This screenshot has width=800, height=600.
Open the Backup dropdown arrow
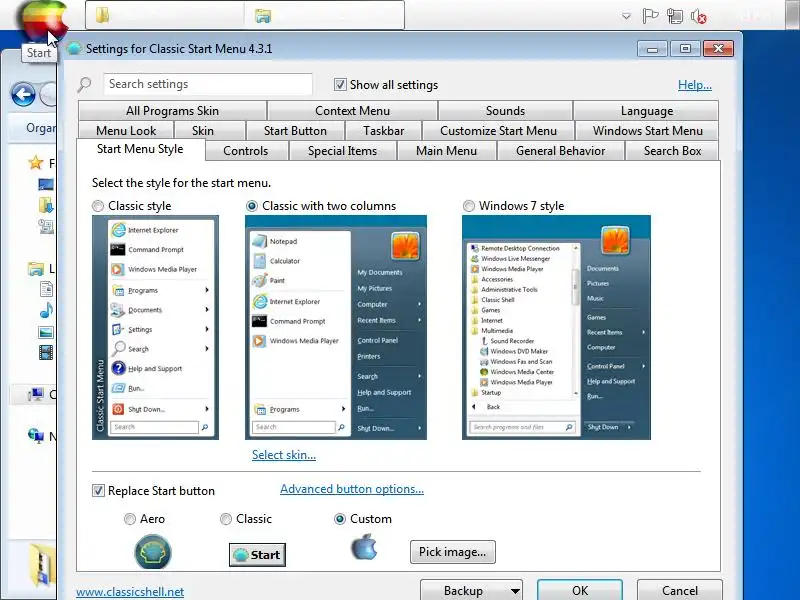pos(515,591)
